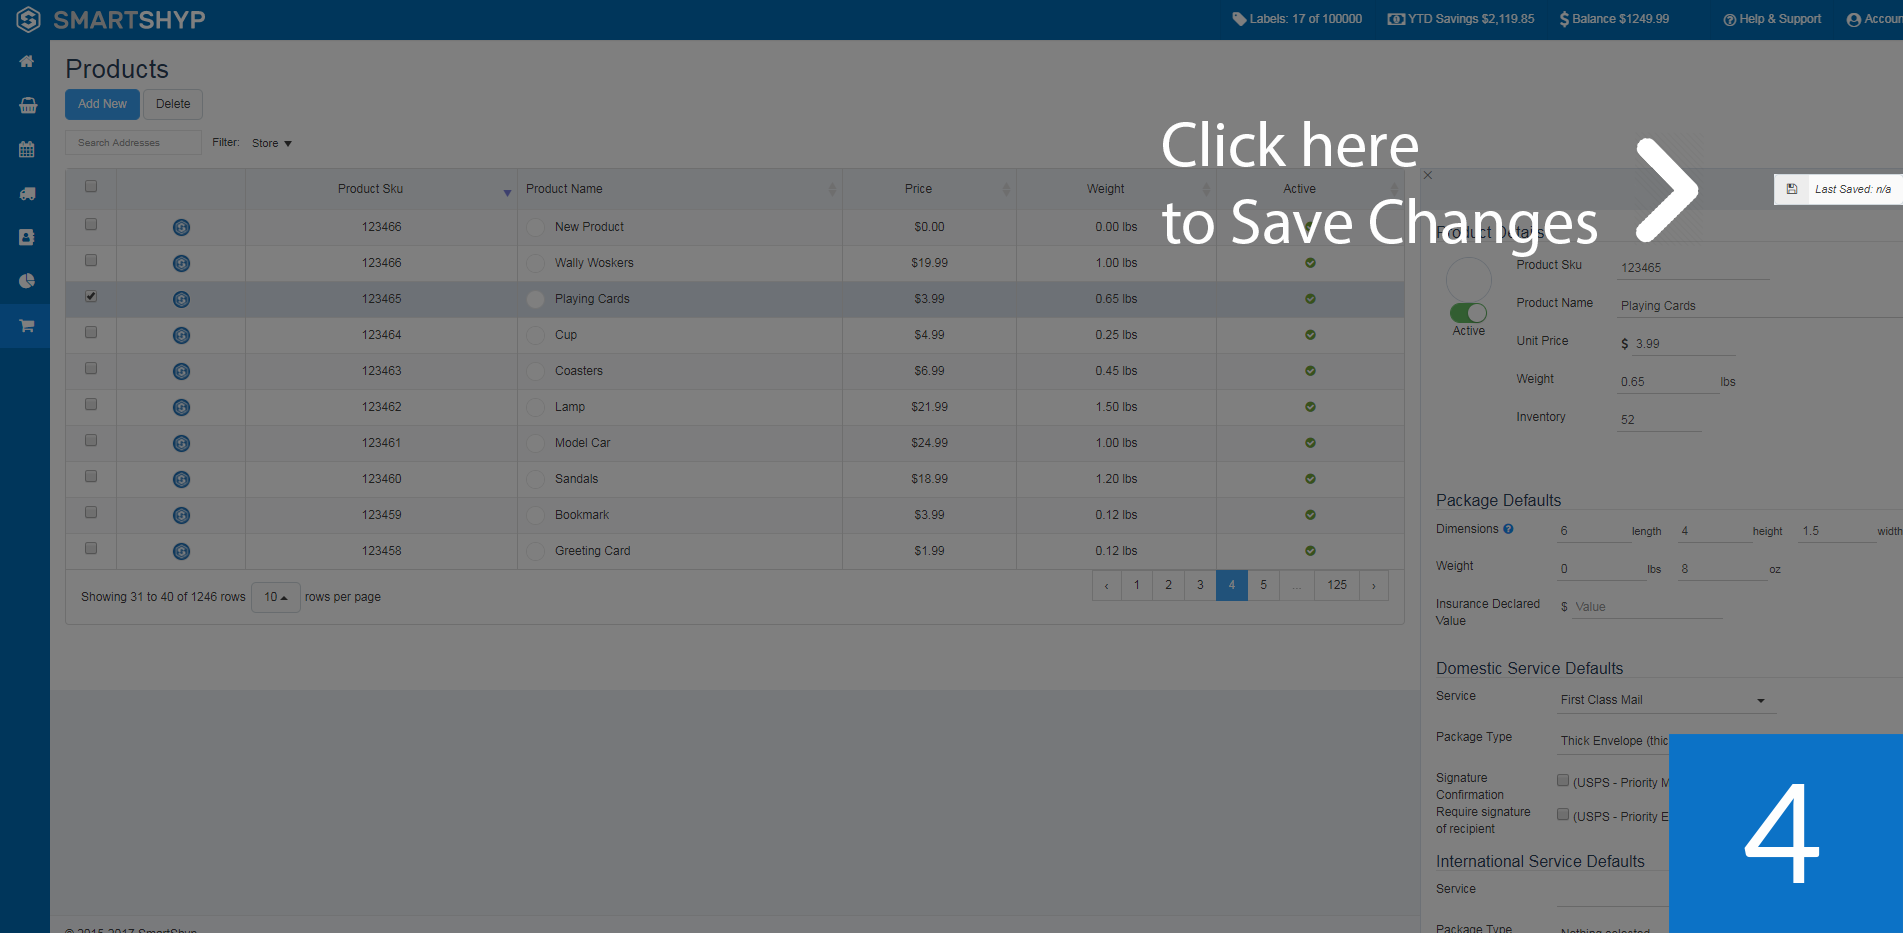Click the blue icon in Greeting Card row
The height and width of the screenshot is (933, 1903).
(181, 551)
